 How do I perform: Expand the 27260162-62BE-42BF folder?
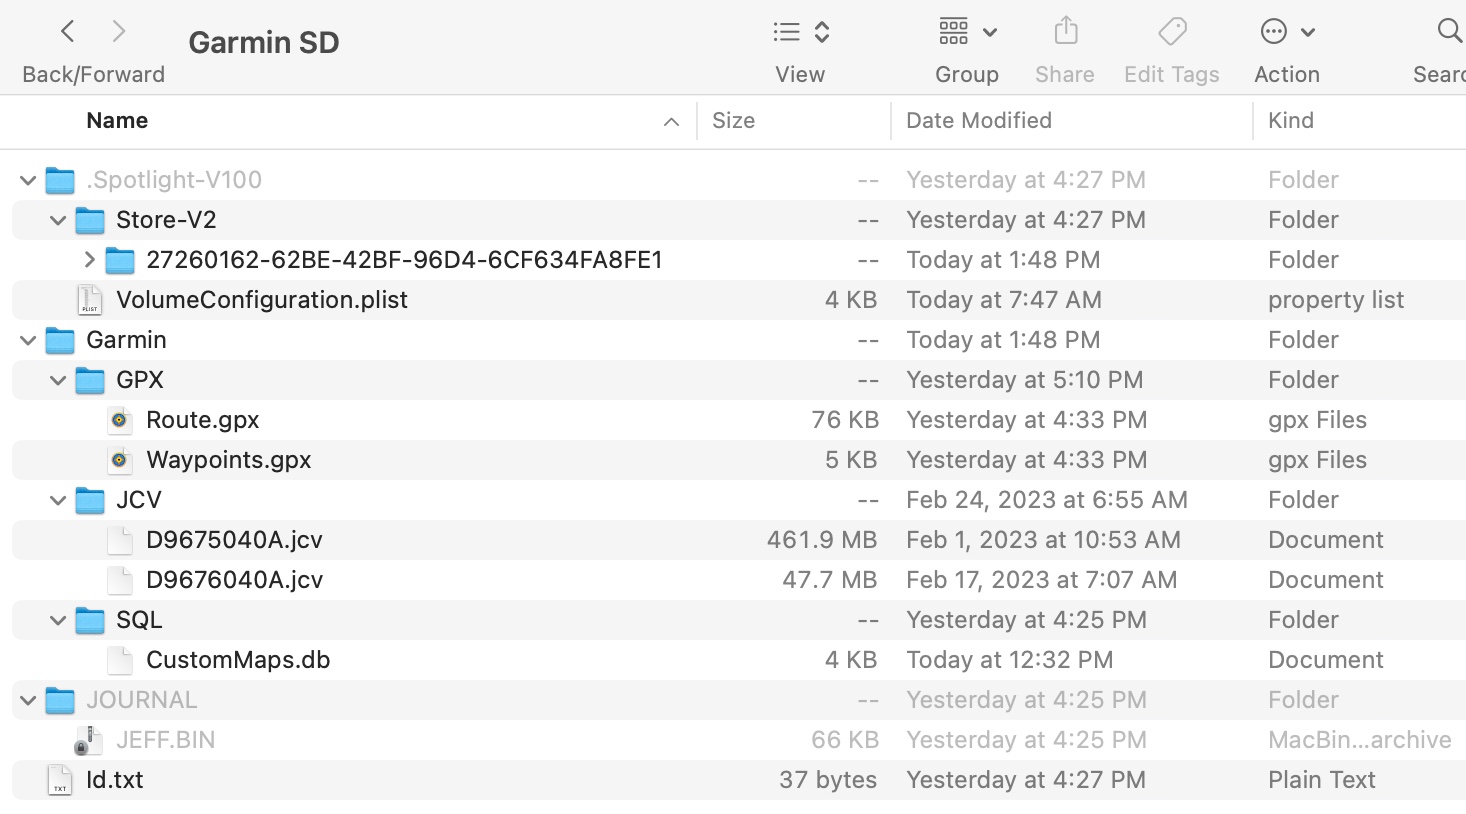(x=89, y=260)
